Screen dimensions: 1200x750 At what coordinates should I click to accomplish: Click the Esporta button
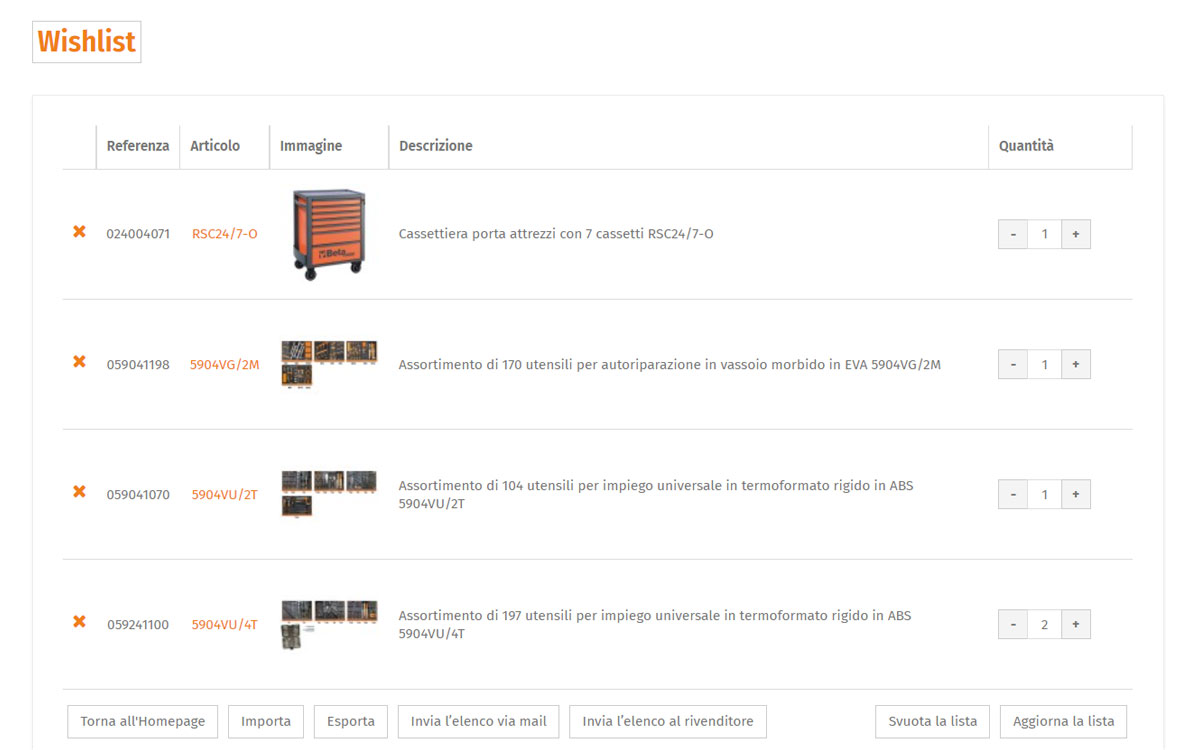point(351,721)
